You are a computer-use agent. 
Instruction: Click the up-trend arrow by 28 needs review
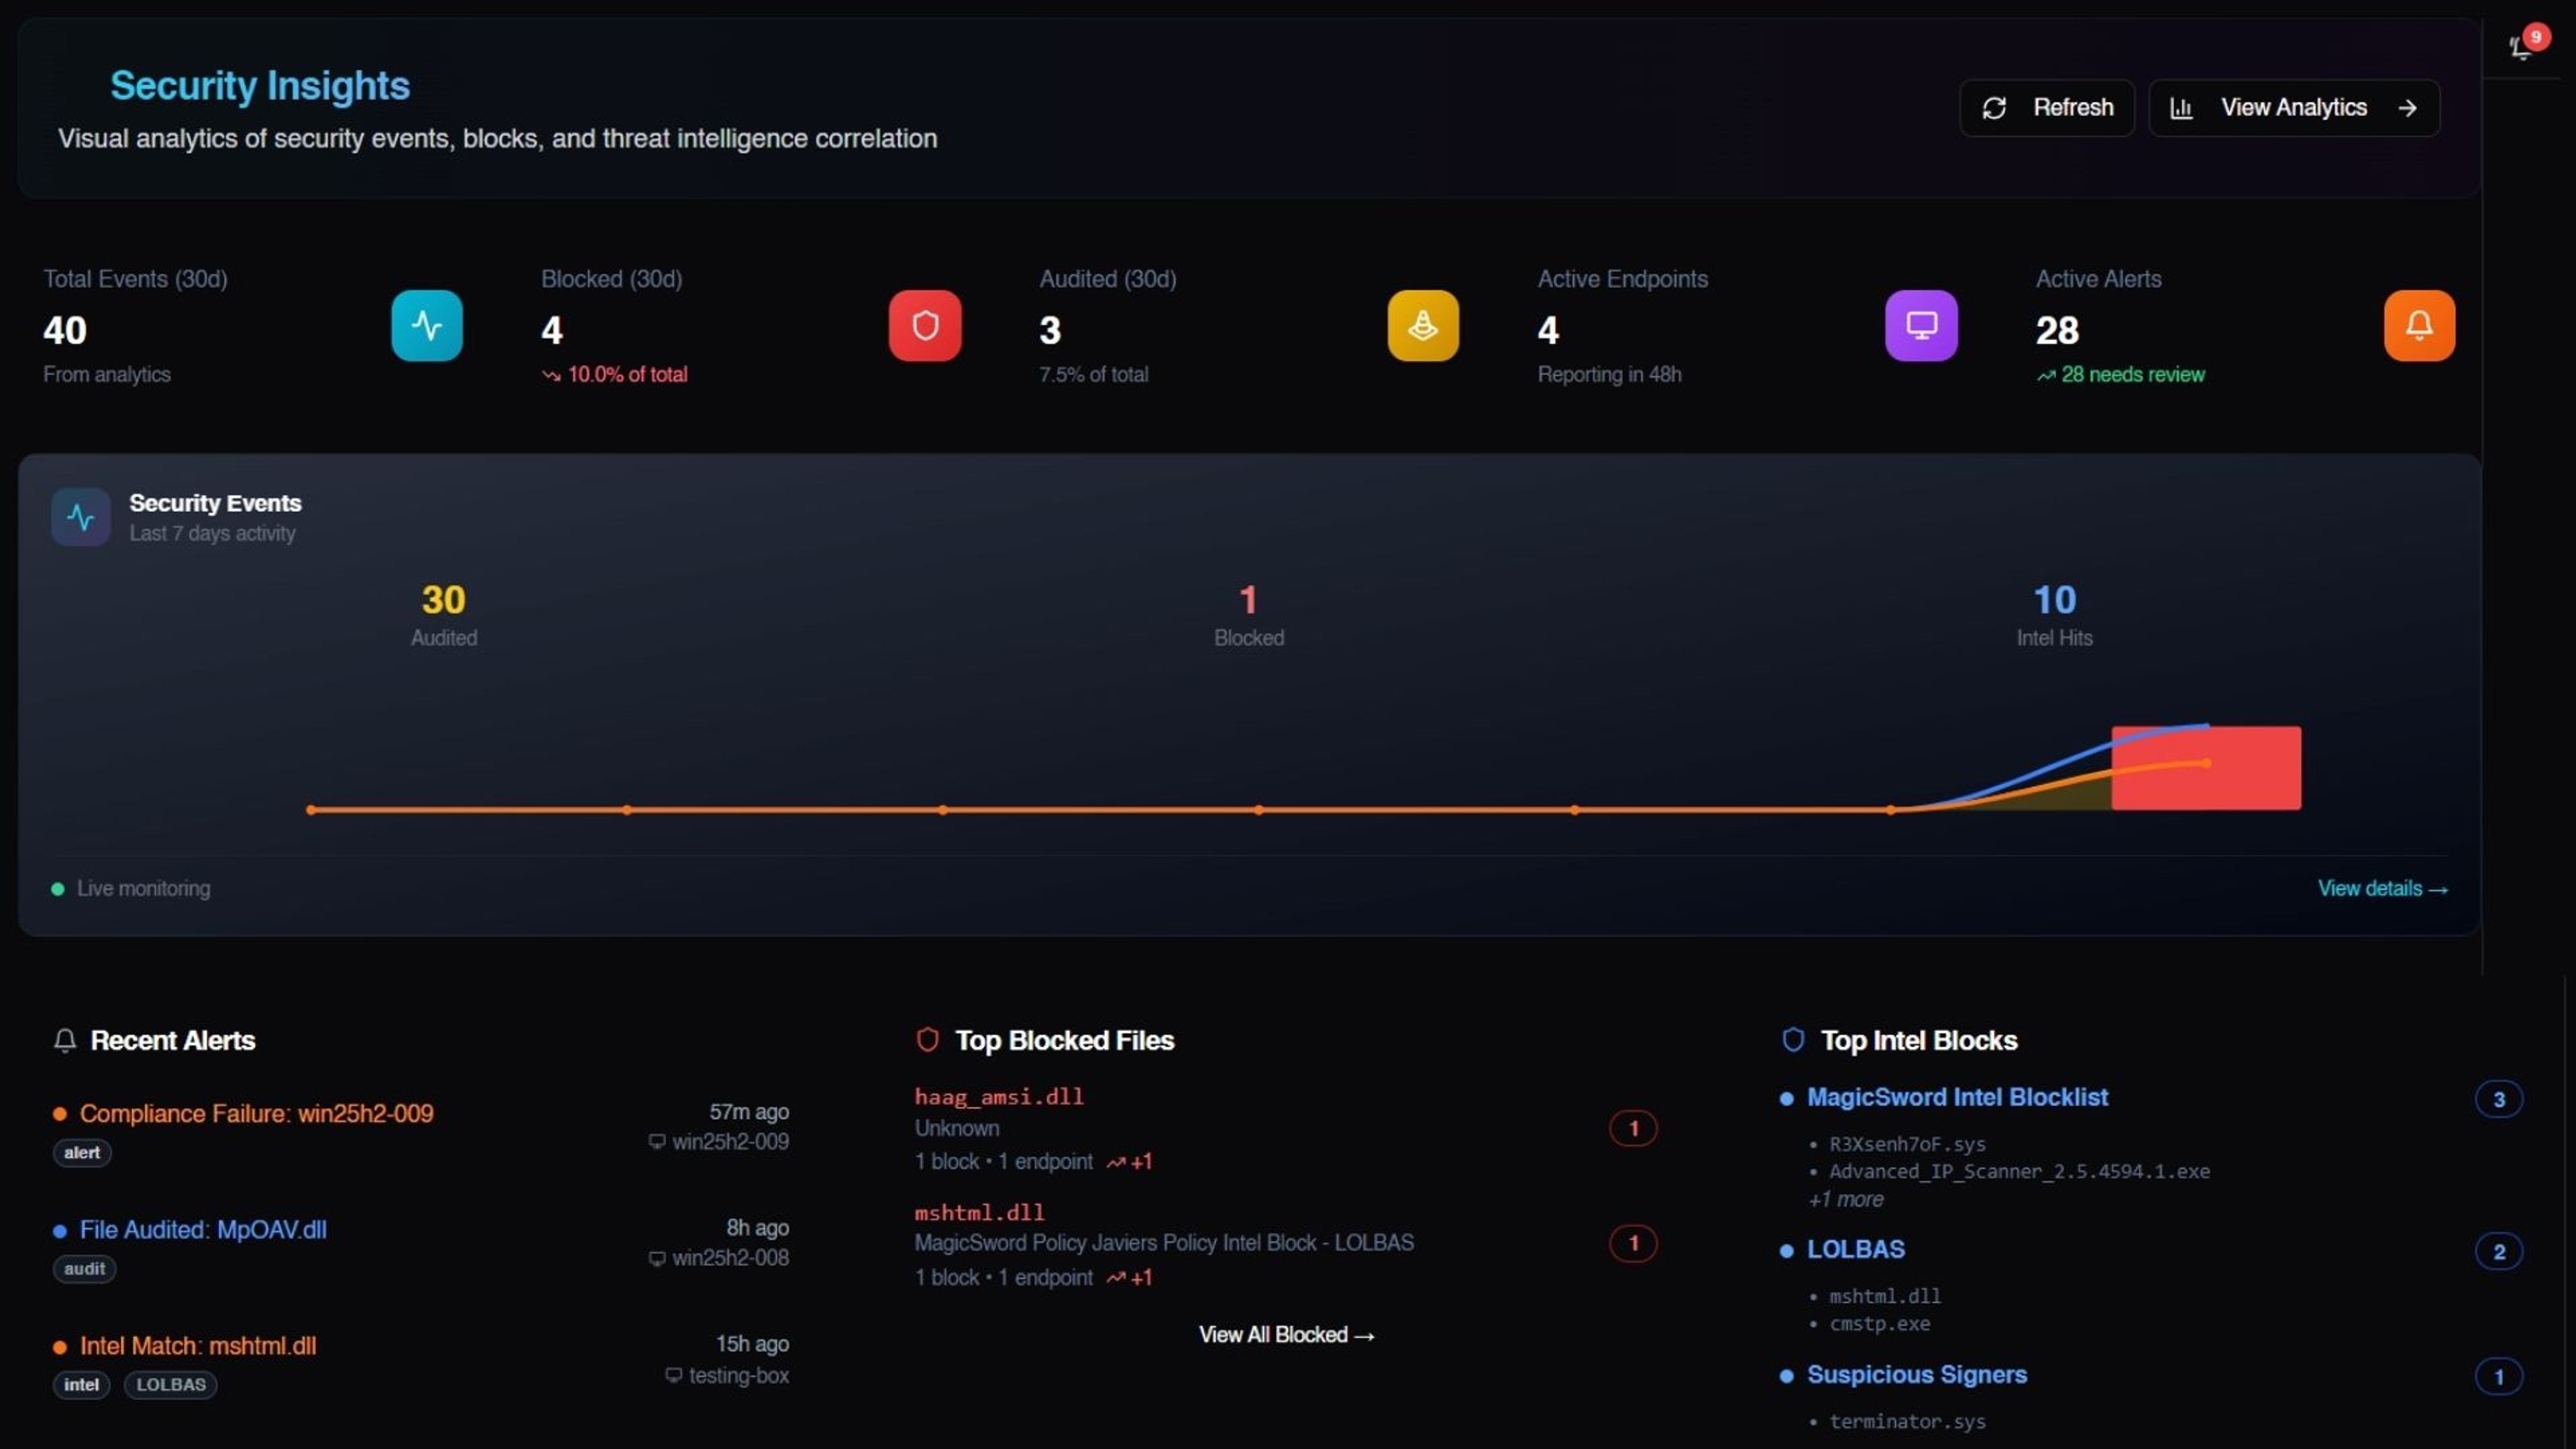[x=2046, y=376]
